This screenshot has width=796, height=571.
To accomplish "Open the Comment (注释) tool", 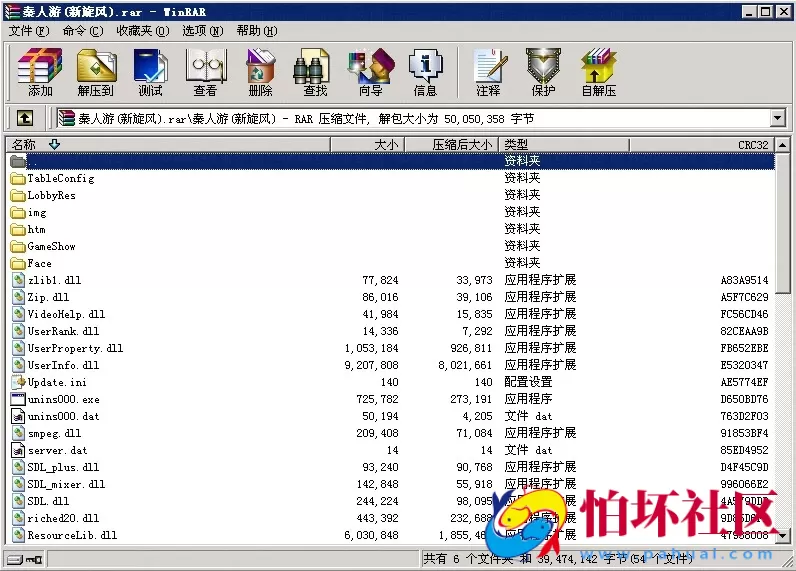I will coord(488,72).
